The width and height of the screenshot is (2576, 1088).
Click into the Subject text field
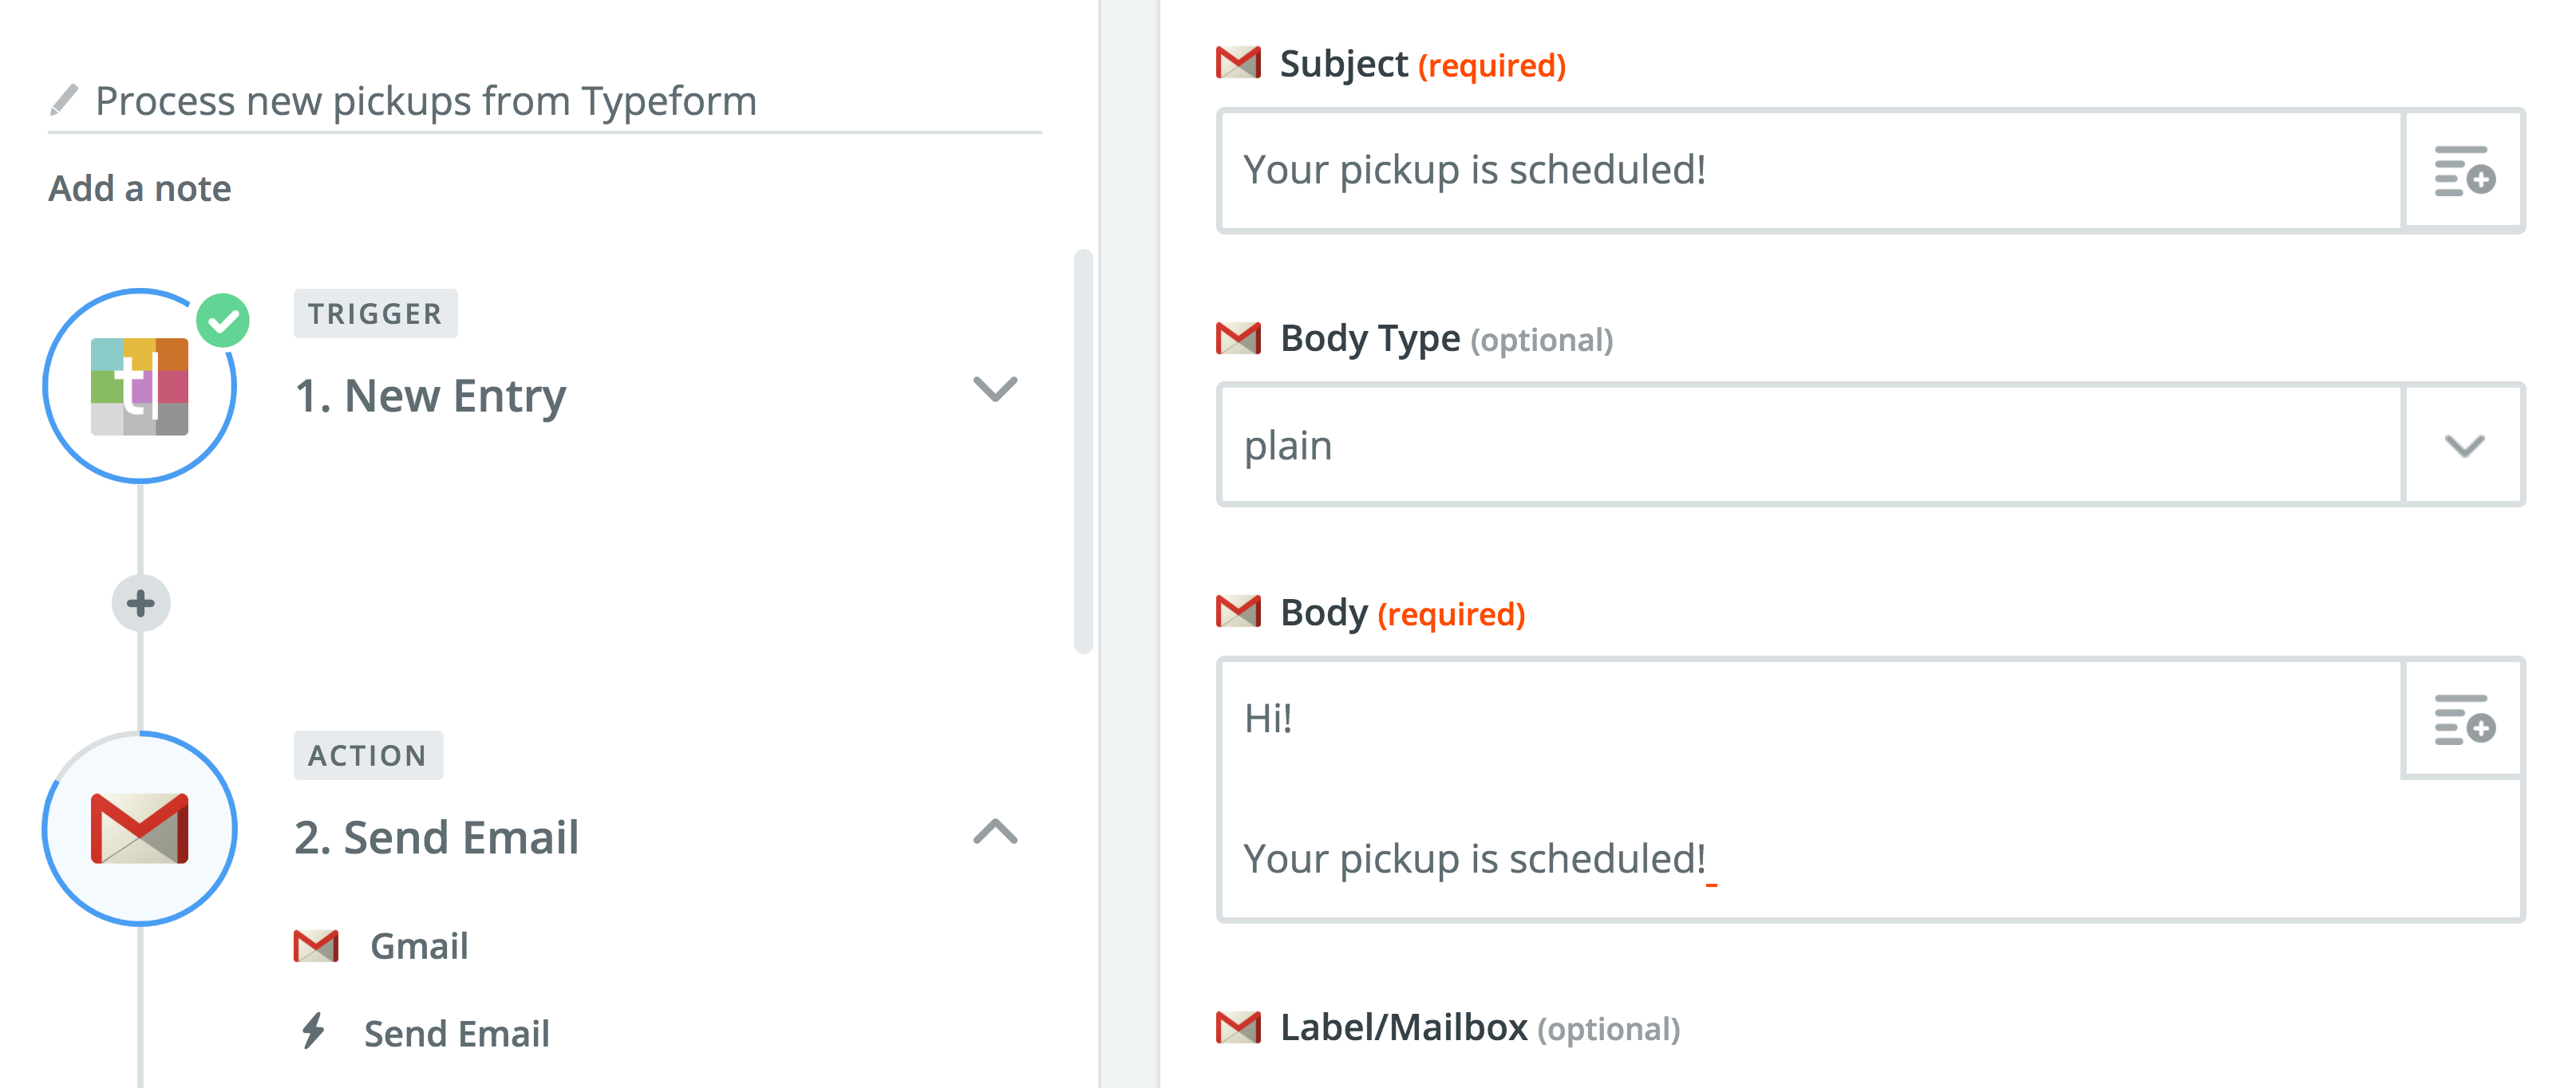point(1810,171)
